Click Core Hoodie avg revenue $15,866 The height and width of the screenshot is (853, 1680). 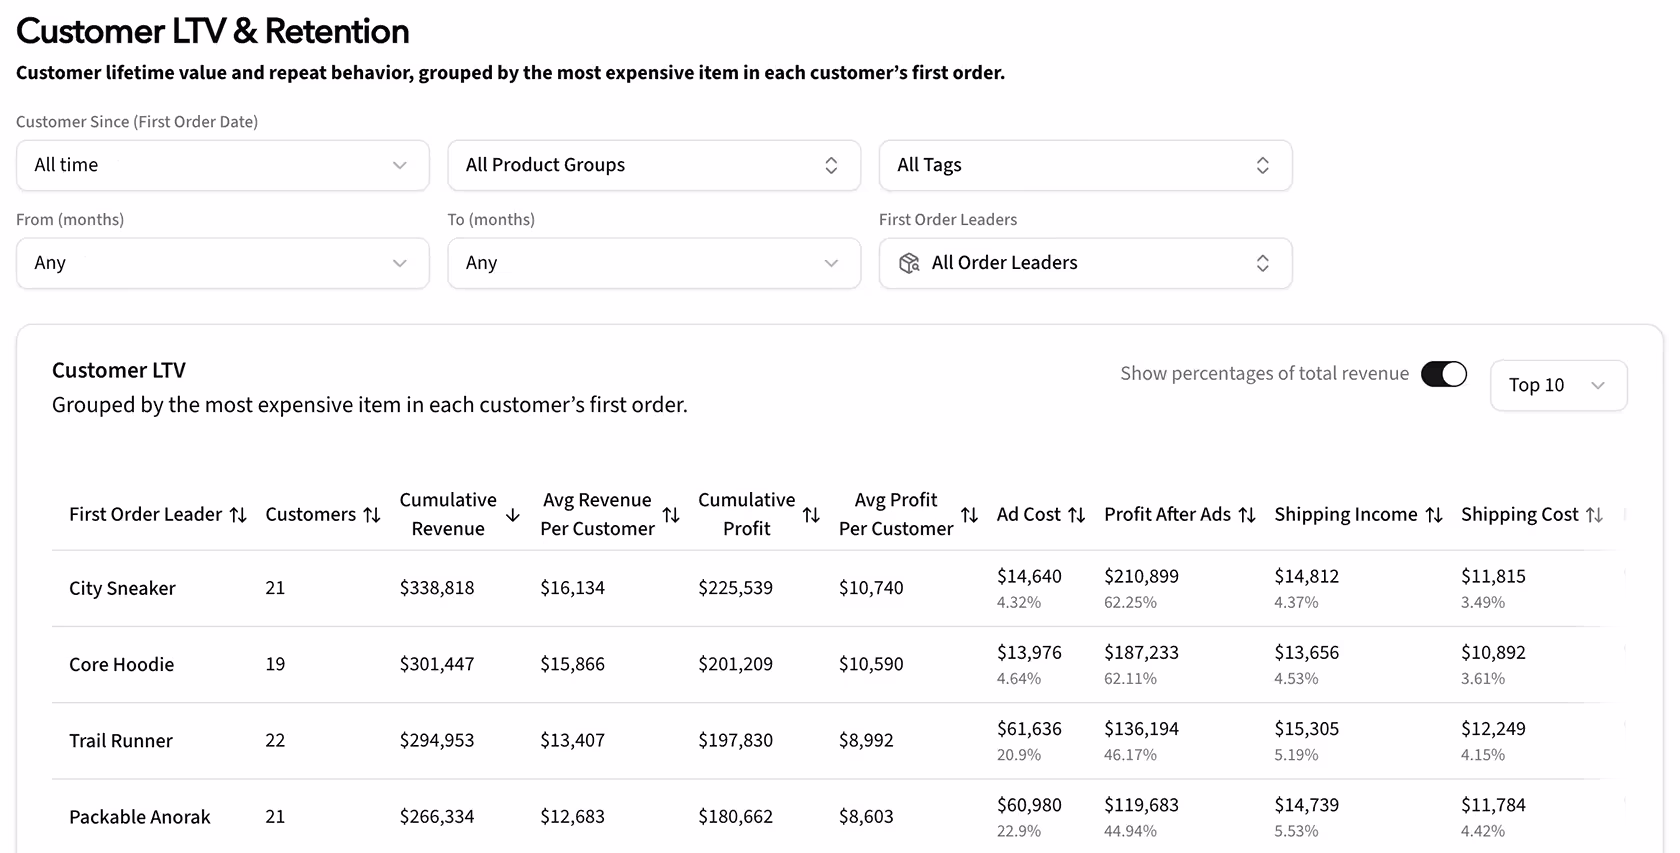tap(573, 664)
